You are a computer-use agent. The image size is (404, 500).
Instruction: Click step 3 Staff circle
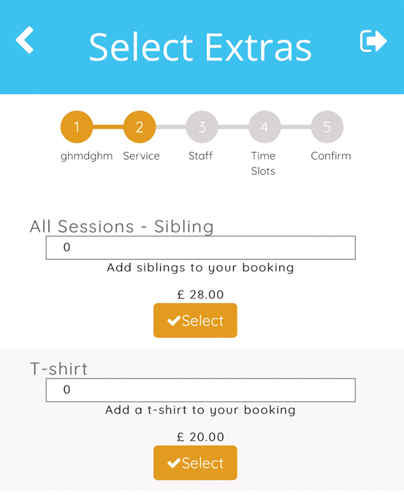click(x=202, y=127)
